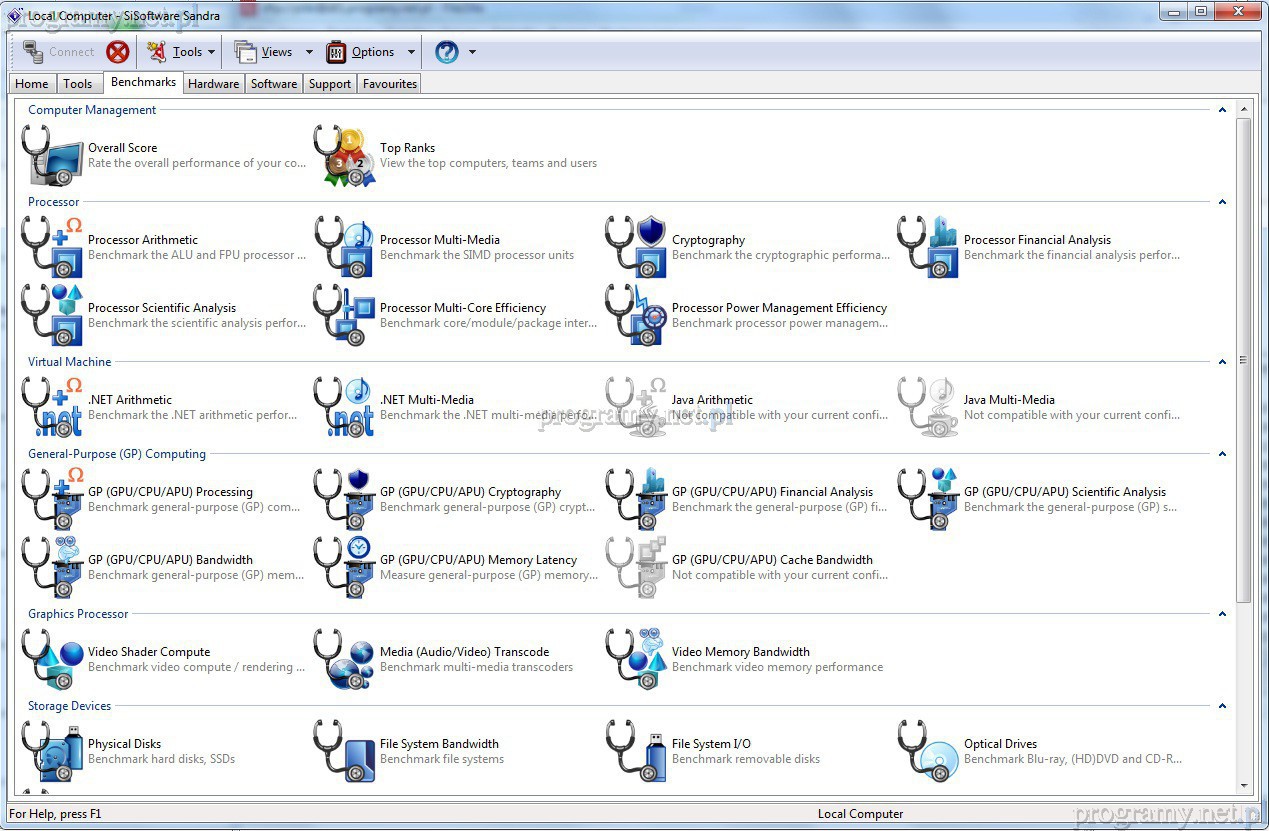Launch the Processor Arithmetic benchmark icon
This screenshot has width=1269, height=831.
[52, 247]
